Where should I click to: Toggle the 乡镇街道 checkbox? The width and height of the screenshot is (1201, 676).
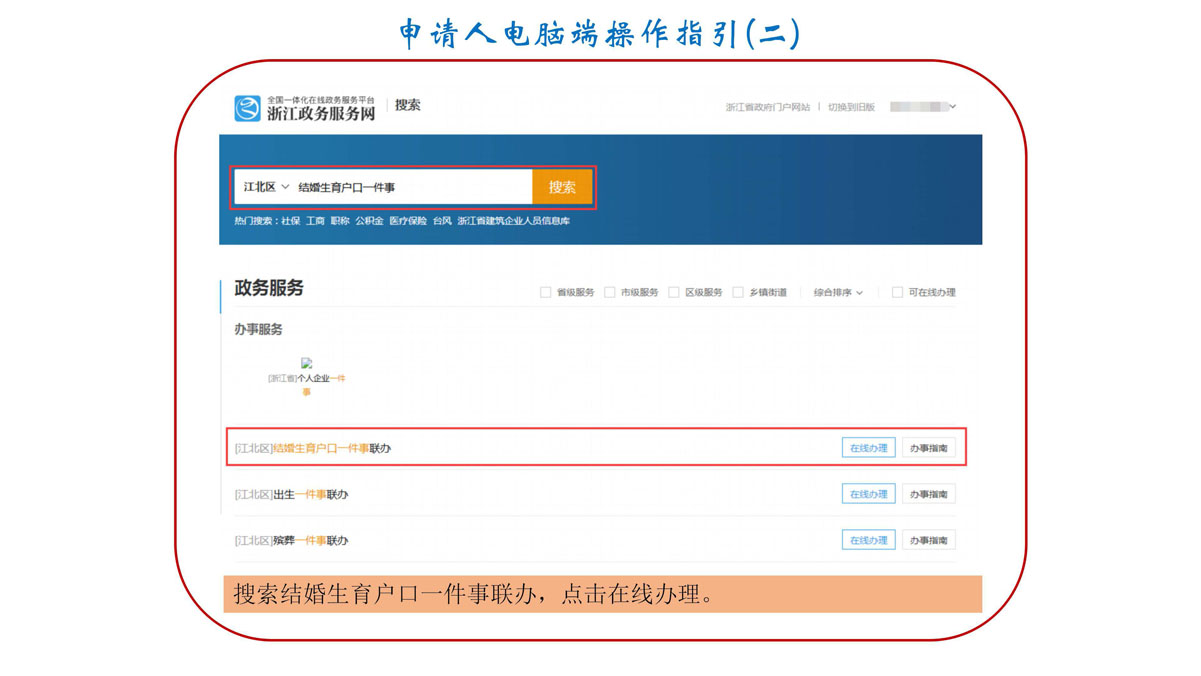point(738,293)
